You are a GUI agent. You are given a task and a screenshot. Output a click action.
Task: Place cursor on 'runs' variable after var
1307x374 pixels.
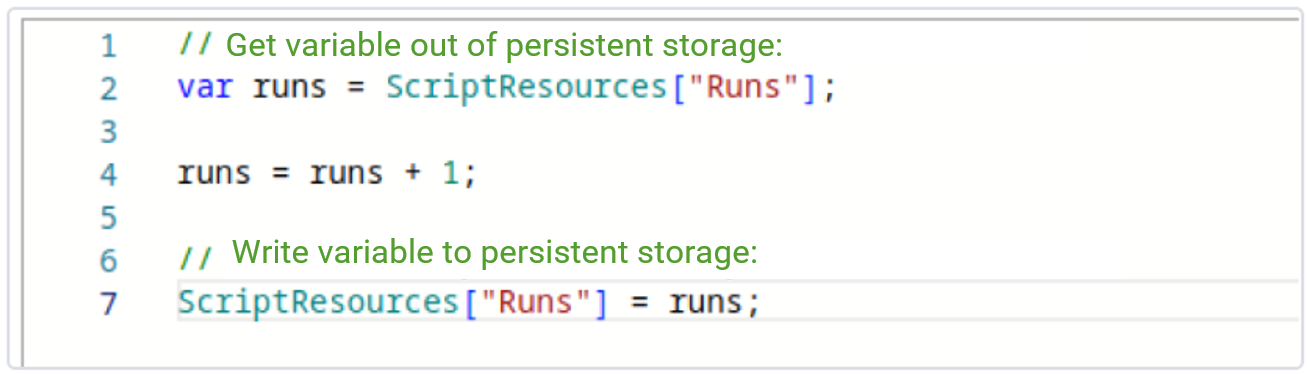tap(289, 88)
